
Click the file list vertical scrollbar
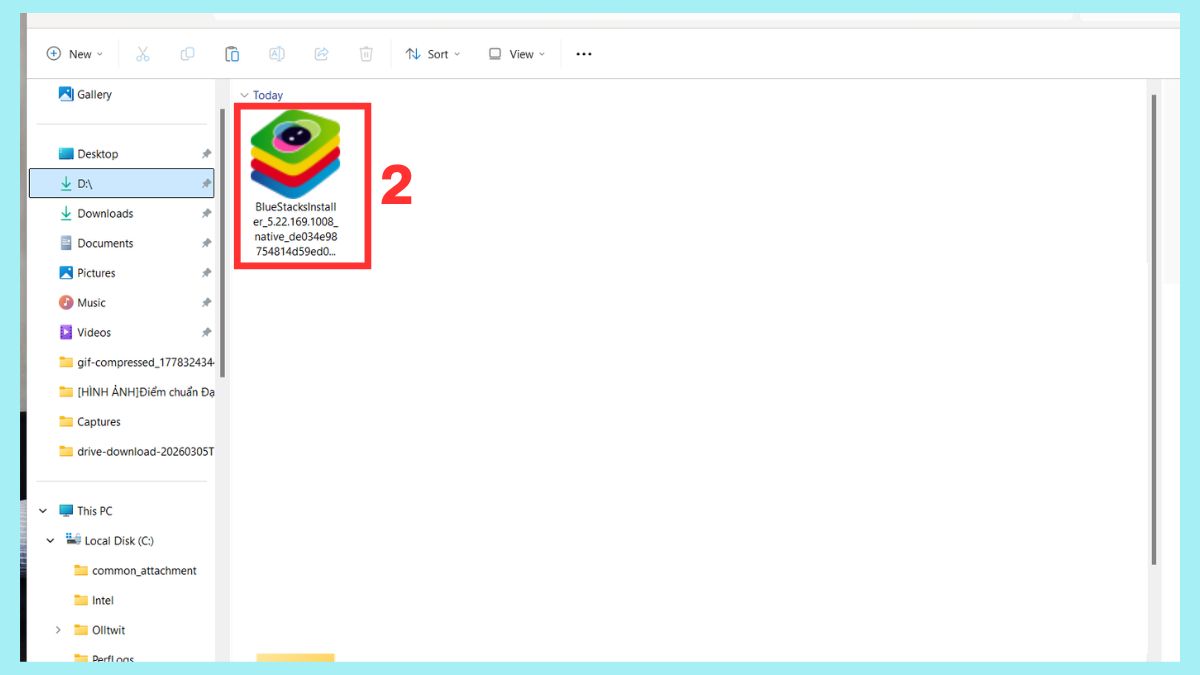click(x=1154, y=330)
